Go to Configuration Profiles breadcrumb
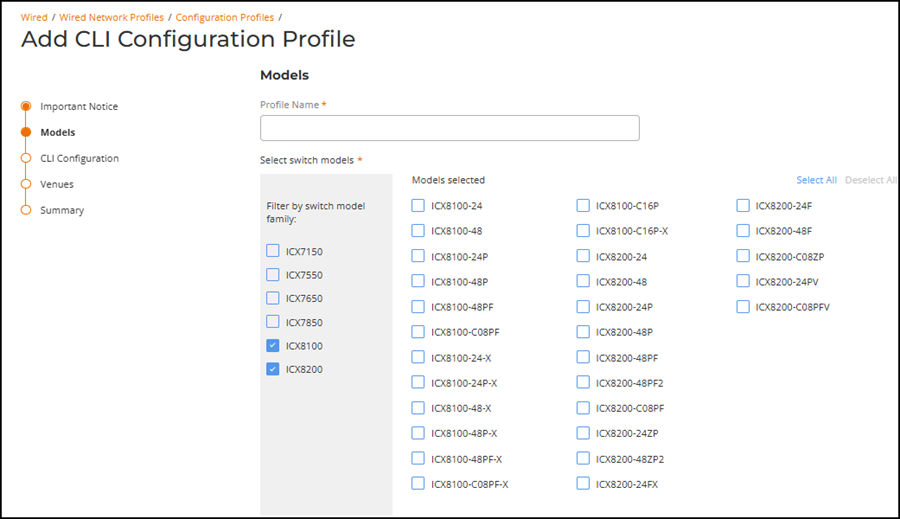 (x=225, y=17)
